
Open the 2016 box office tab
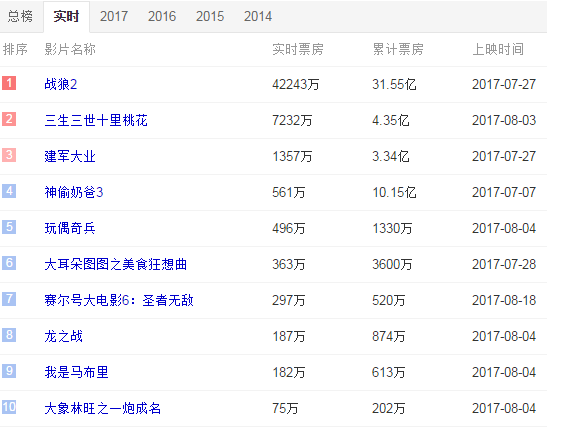point(162,17)
